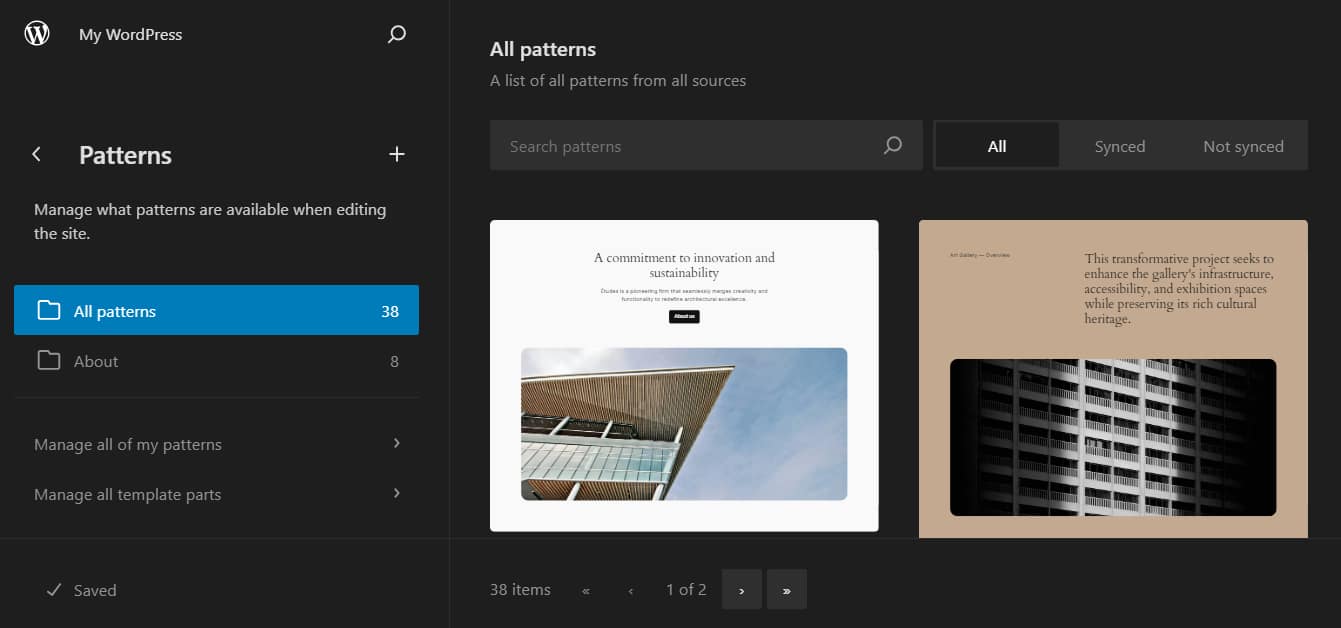Select the All patterns category
The height and width of the screenshot is (628, 1341).
(216, 310)
